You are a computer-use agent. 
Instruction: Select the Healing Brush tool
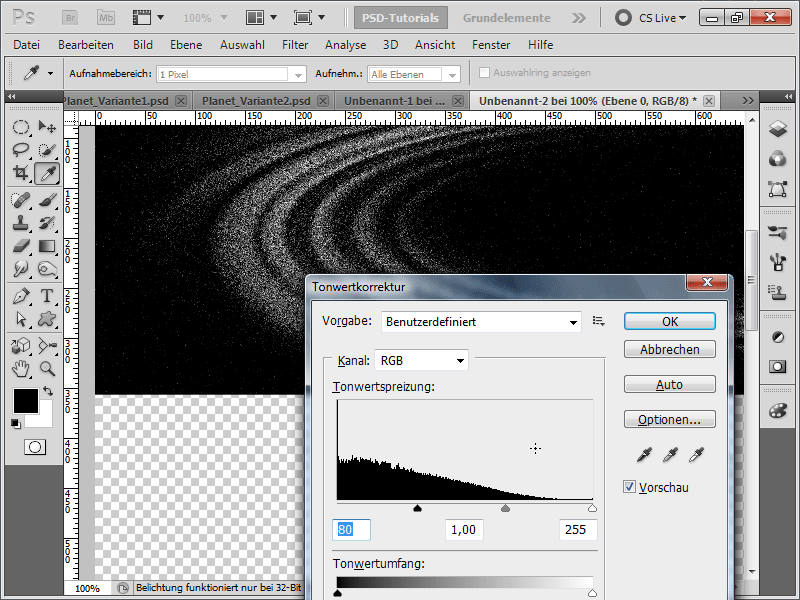20,199
